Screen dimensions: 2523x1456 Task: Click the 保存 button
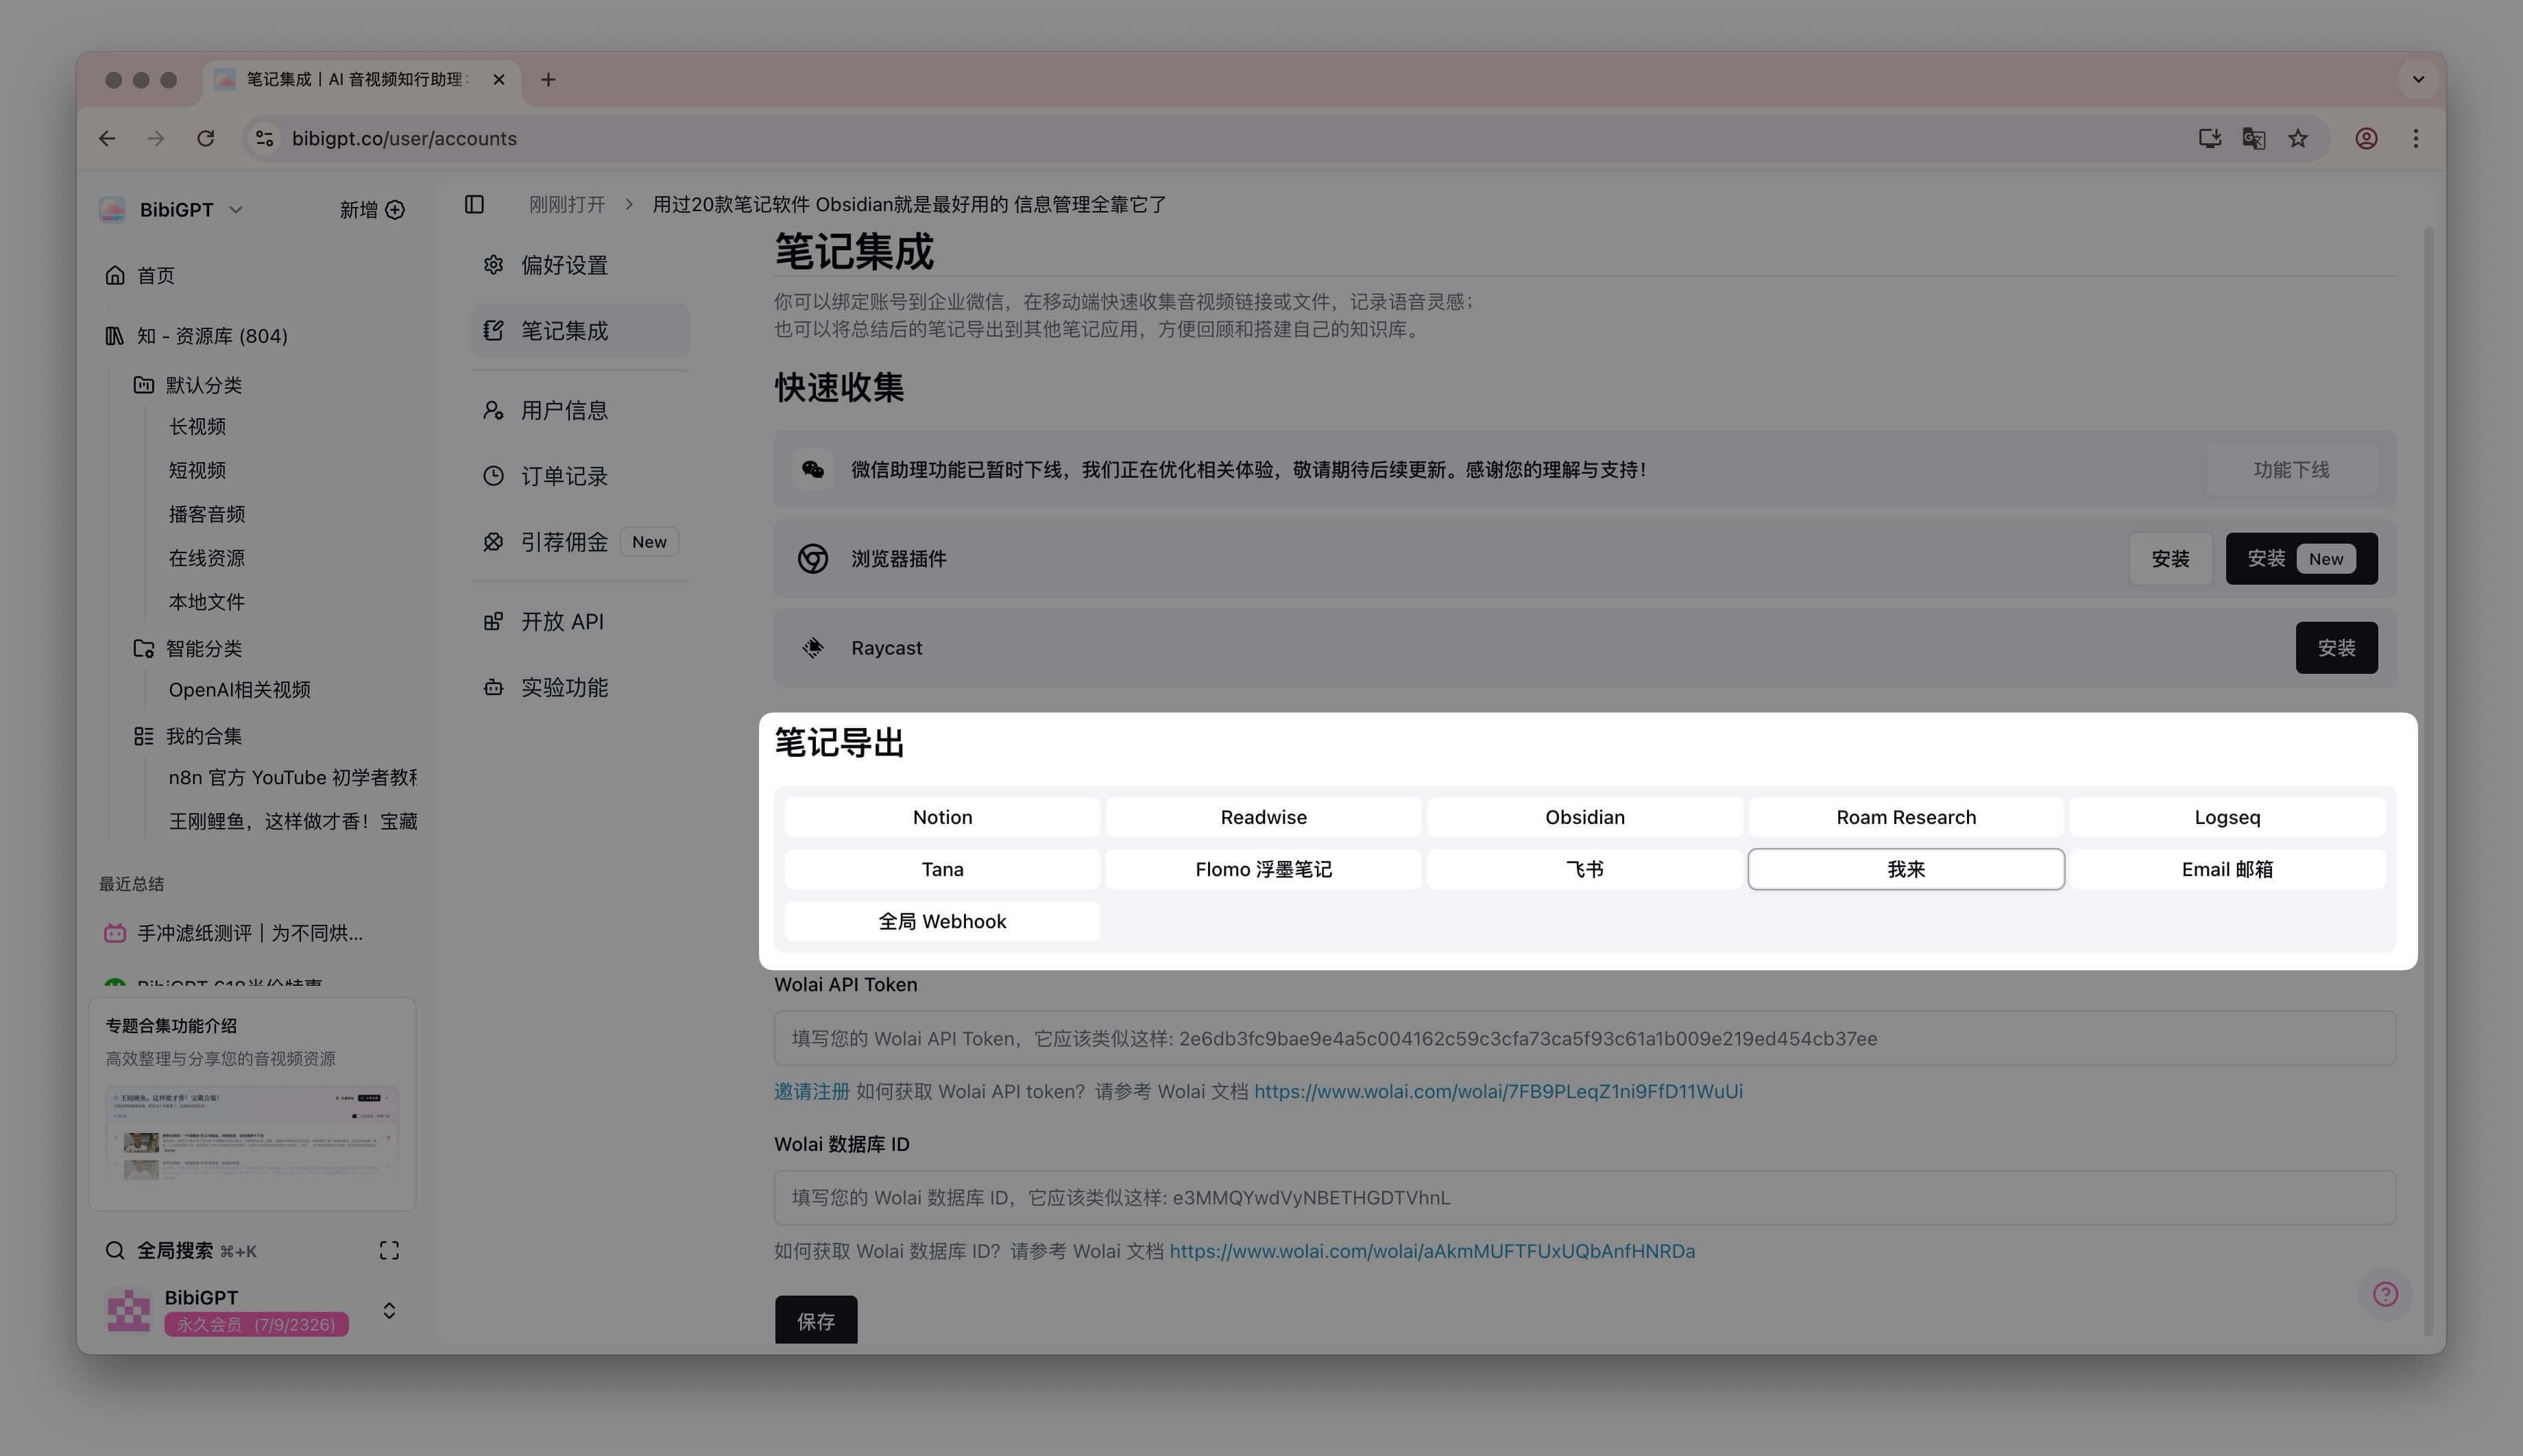pos(815,1320)
